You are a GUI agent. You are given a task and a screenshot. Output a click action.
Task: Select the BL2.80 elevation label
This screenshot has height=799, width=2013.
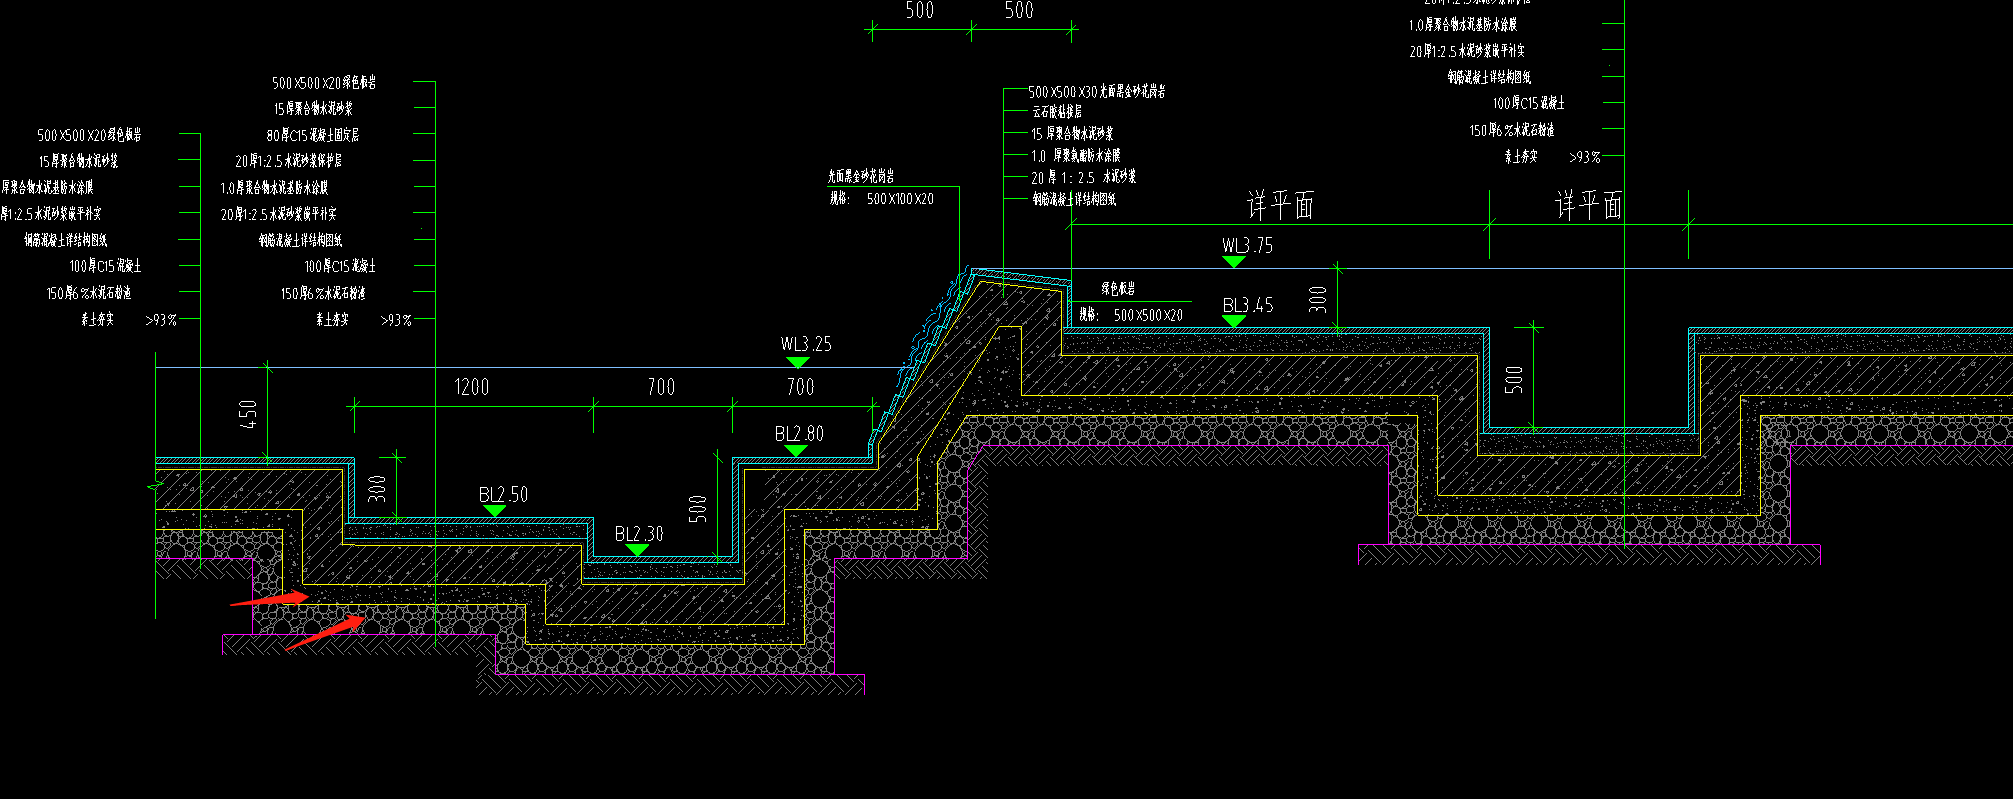click(x=799, y=434)
